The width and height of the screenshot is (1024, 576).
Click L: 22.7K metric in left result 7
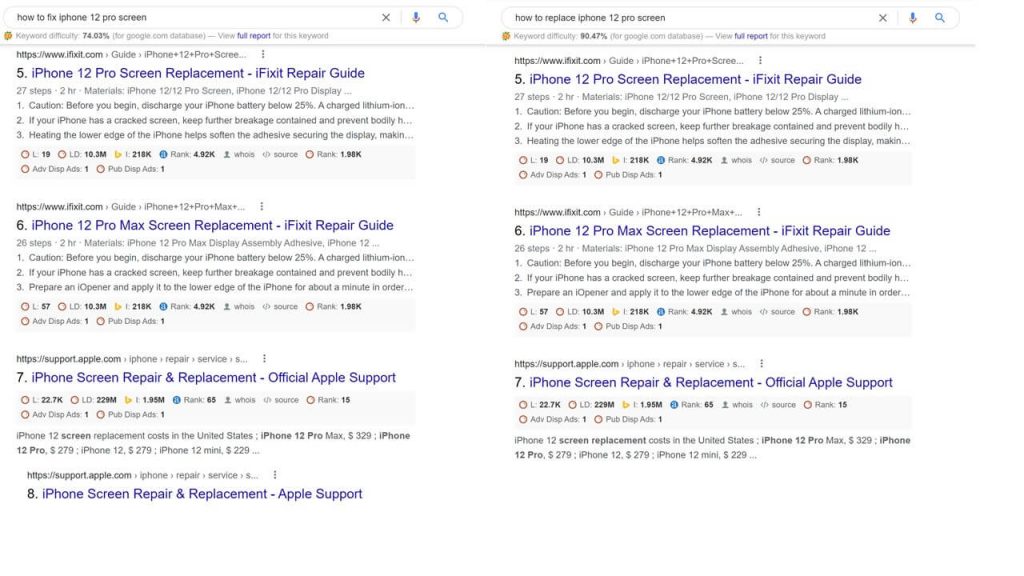[x=42, y=400]
